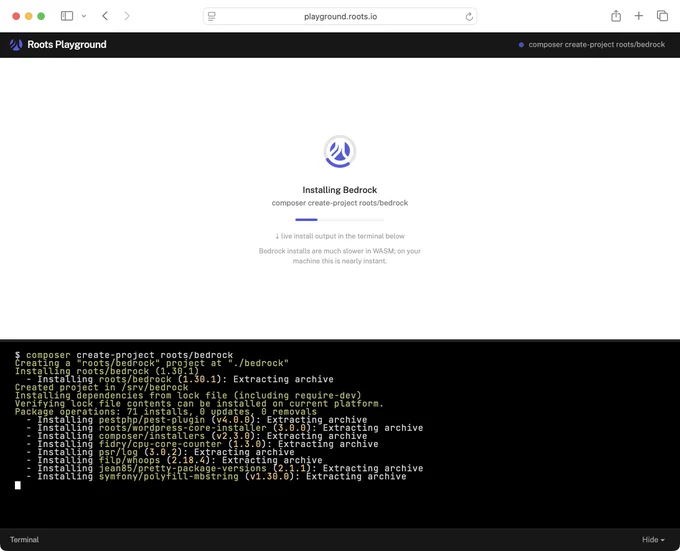This screenshot has height=551, width=680.
Task: Select the roots/wordpress-core-installer install line
Action: [225, 428]
